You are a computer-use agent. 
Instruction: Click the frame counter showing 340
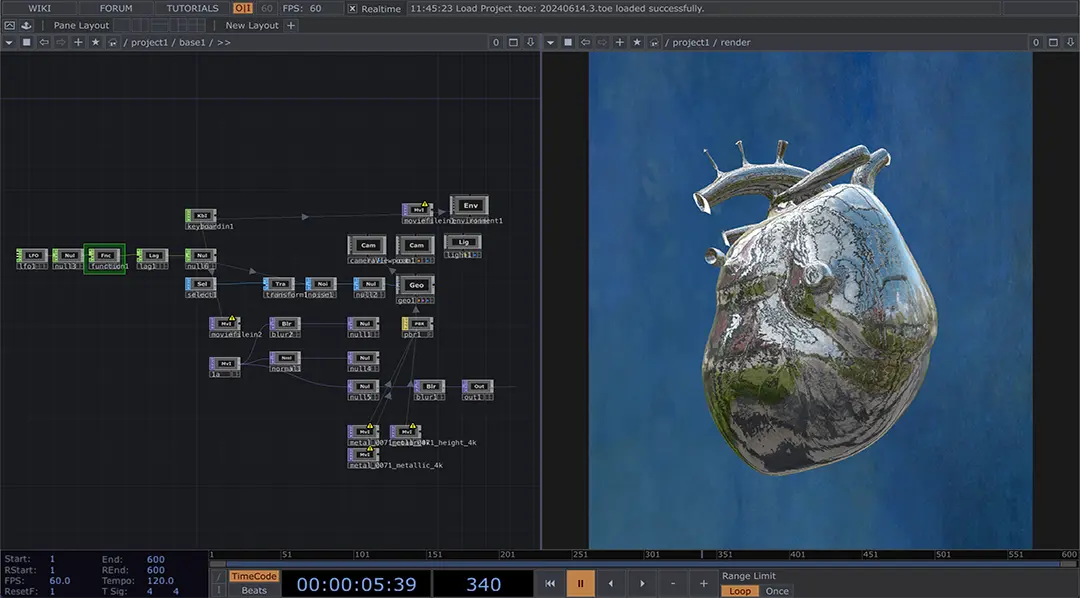484,584
